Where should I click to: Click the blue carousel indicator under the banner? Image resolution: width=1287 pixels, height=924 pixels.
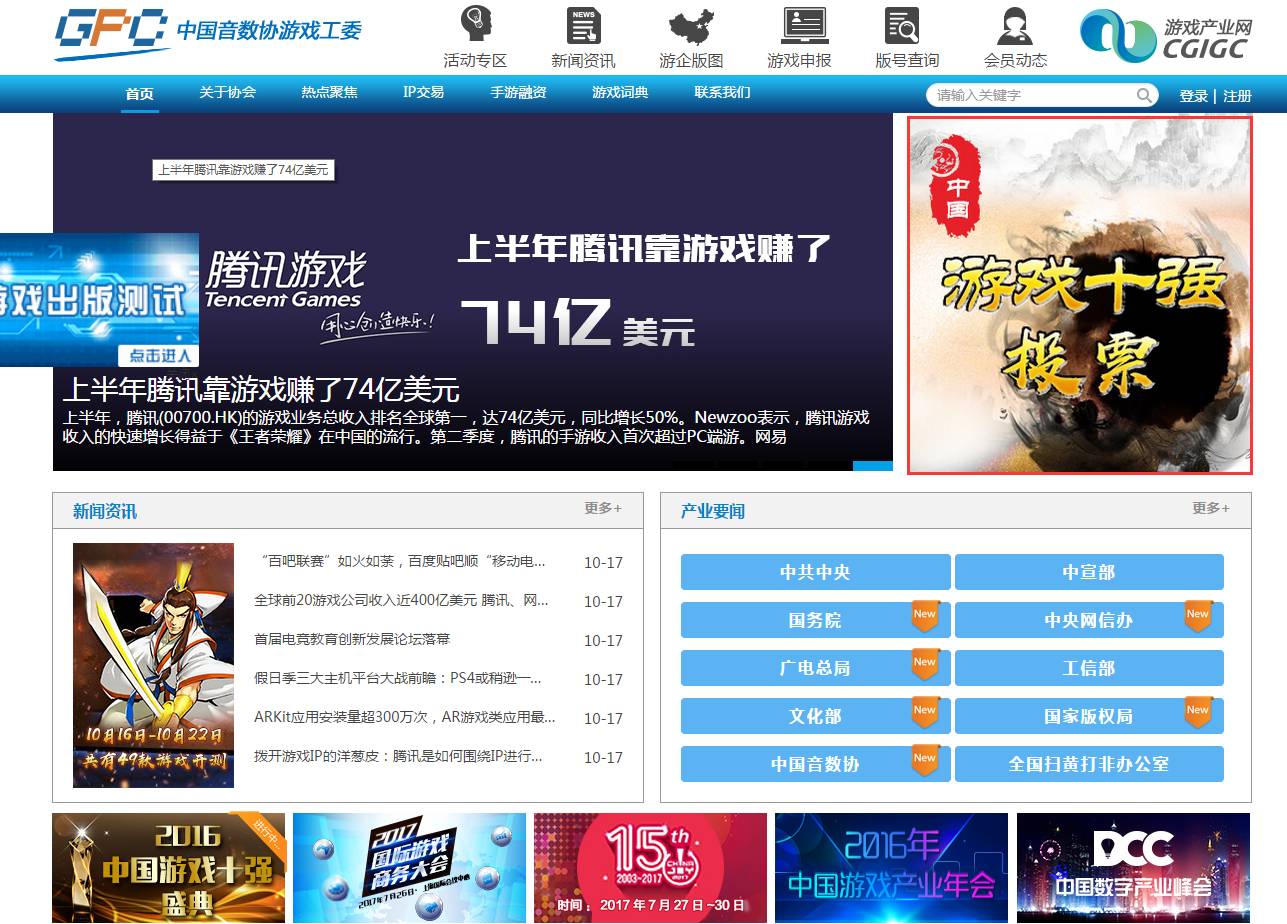coord(873,465)
